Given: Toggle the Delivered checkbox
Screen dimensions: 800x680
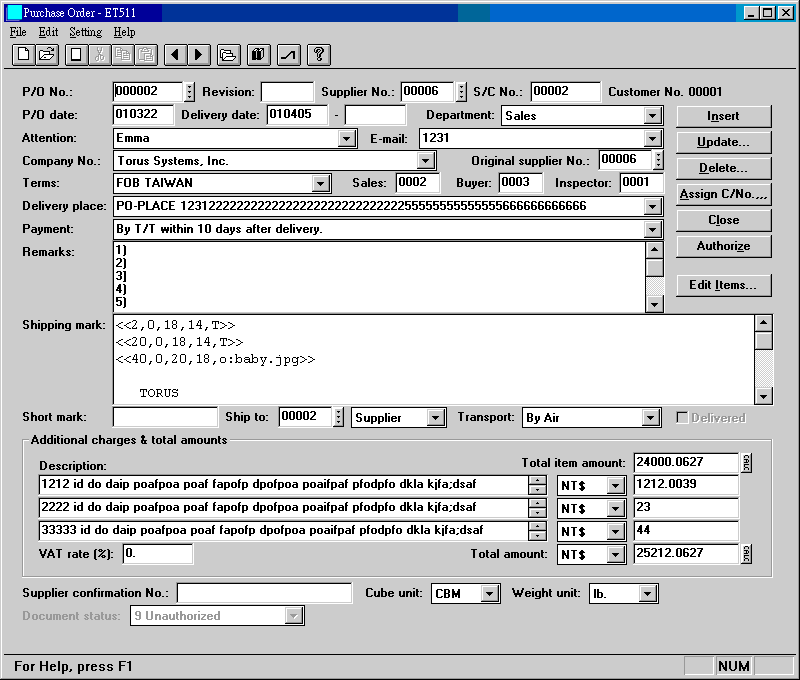Looking at the screenshot, I should tap(682, 418).
